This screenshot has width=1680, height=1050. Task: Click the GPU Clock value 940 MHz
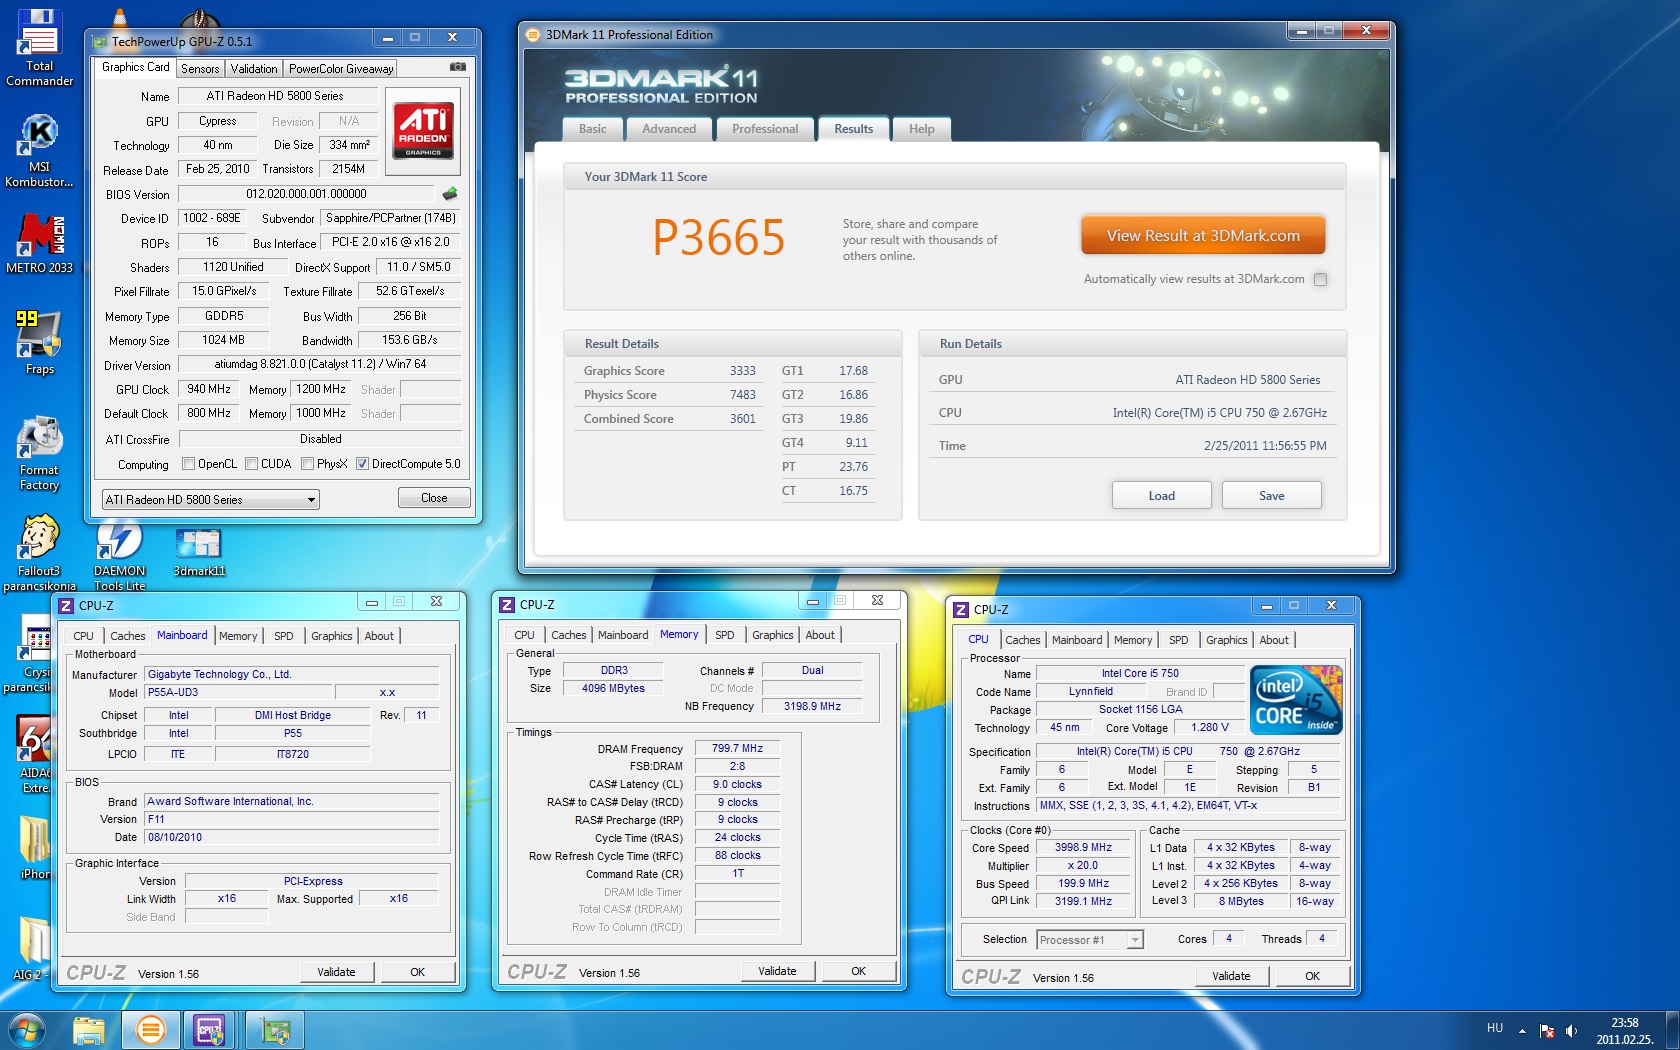pyautogui.click(x=209, y=389)
